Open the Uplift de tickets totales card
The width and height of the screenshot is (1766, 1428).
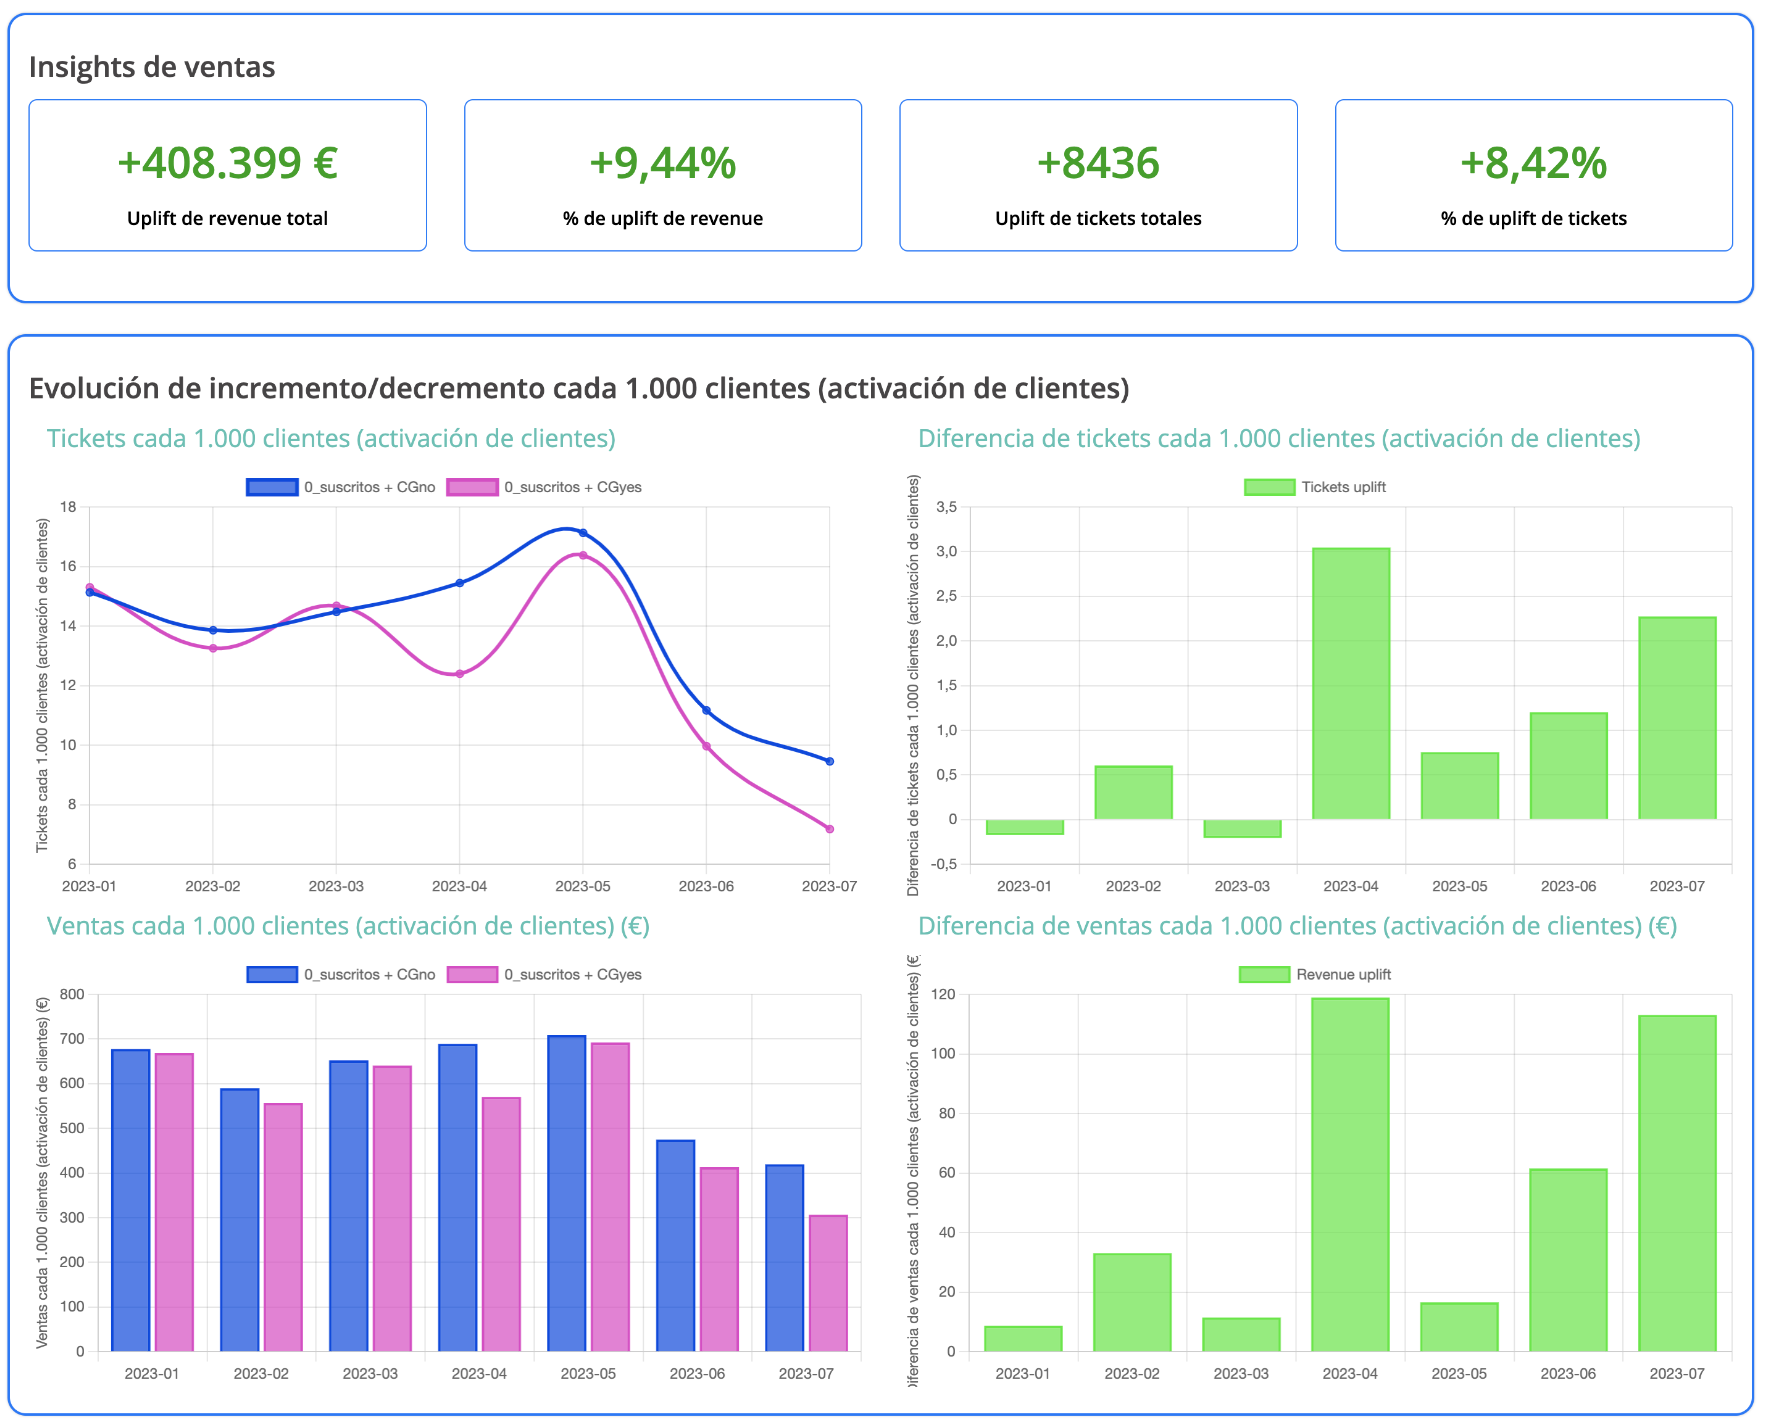click(x=1098, y=175)
